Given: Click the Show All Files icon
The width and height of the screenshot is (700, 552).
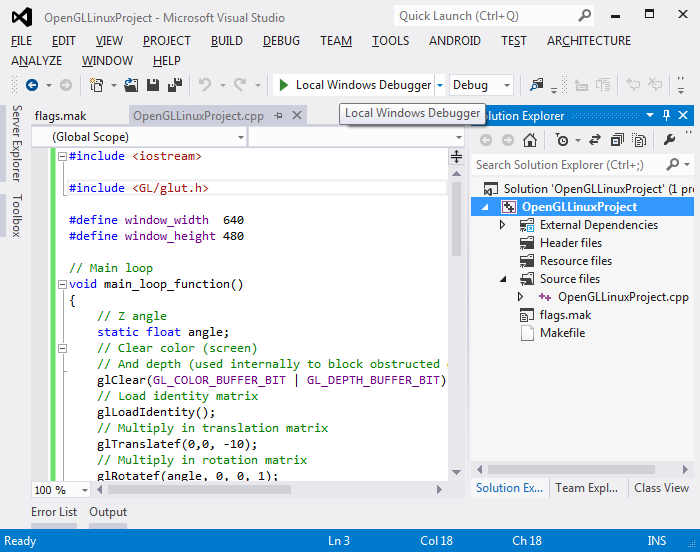Looking at the screenshot, I should 639,140.
